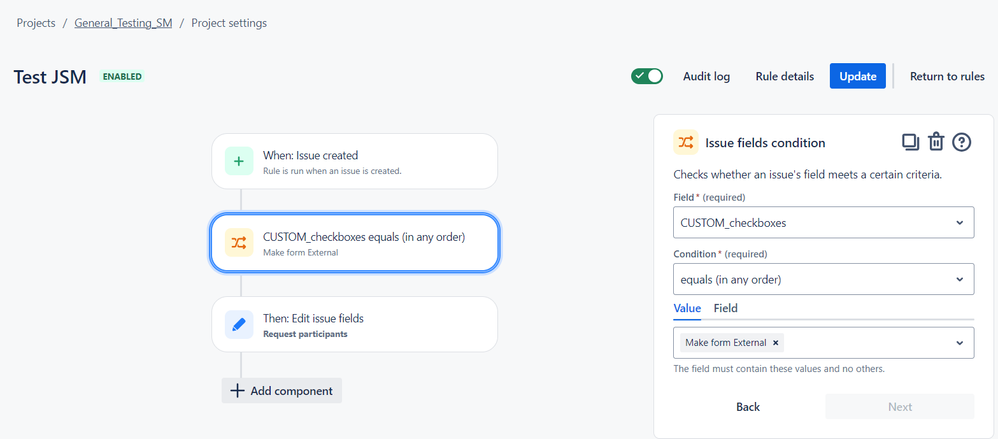Image resolution: width=998 pixels, height=439 pixels.
Task: Click the blue pencil edit action icon
Action: point(239,324)
